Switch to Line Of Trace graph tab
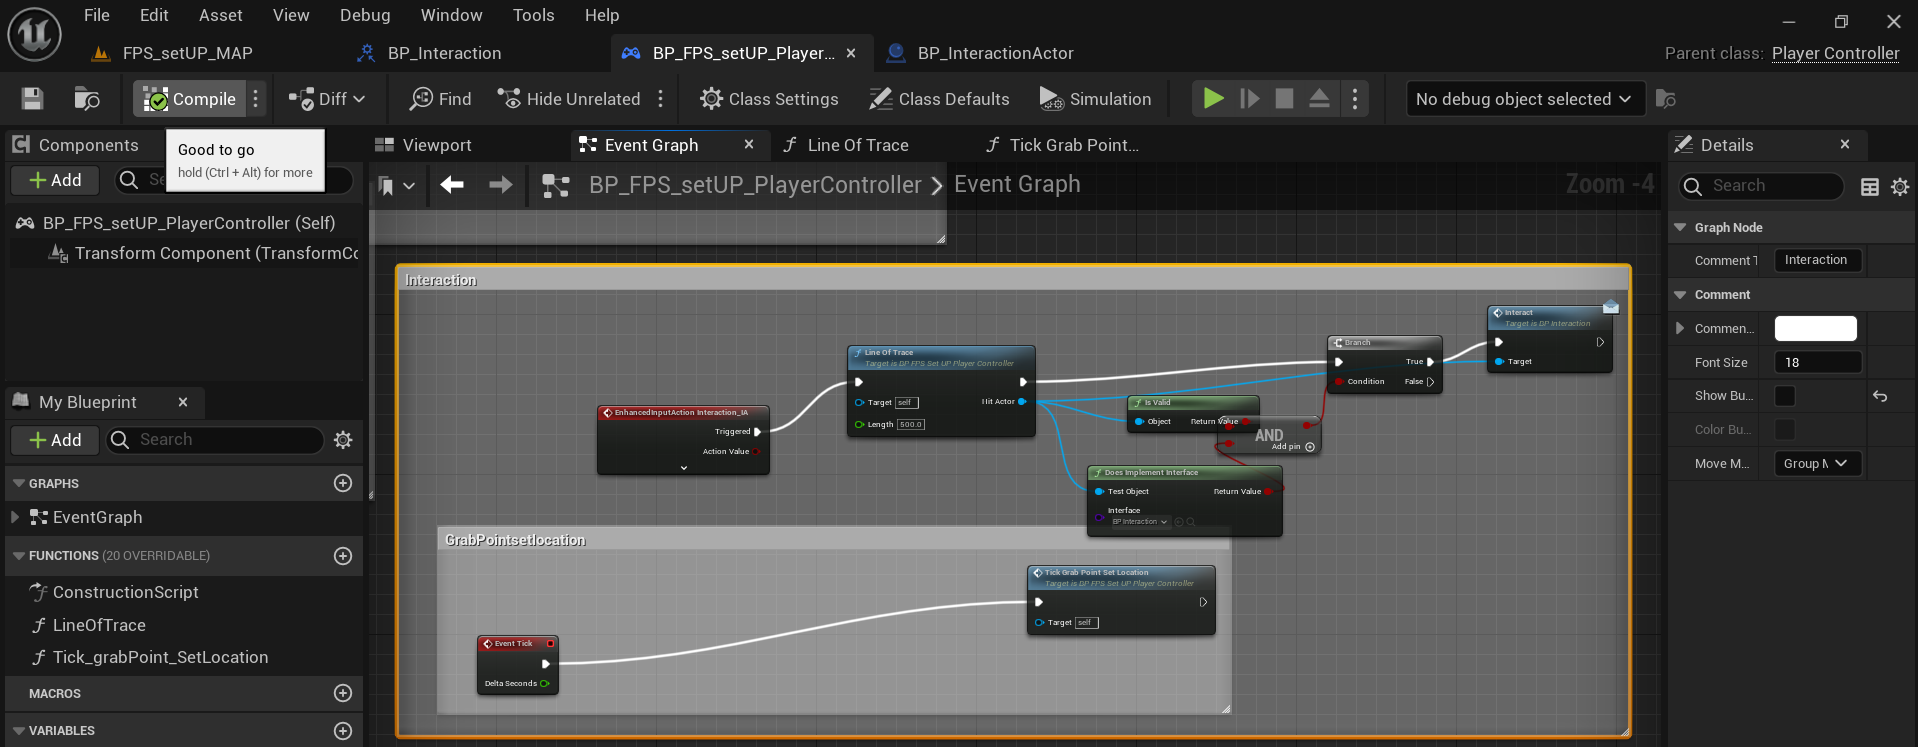 846,145
